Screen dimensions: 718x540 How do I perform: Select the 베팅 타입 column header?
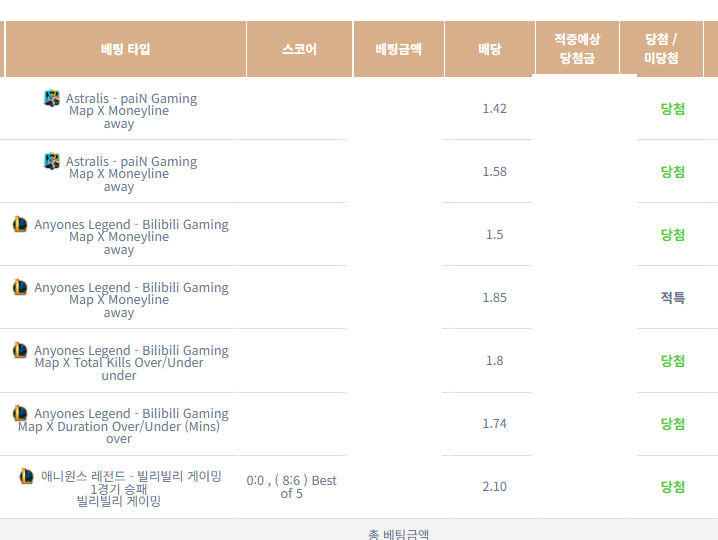(125, 49)
